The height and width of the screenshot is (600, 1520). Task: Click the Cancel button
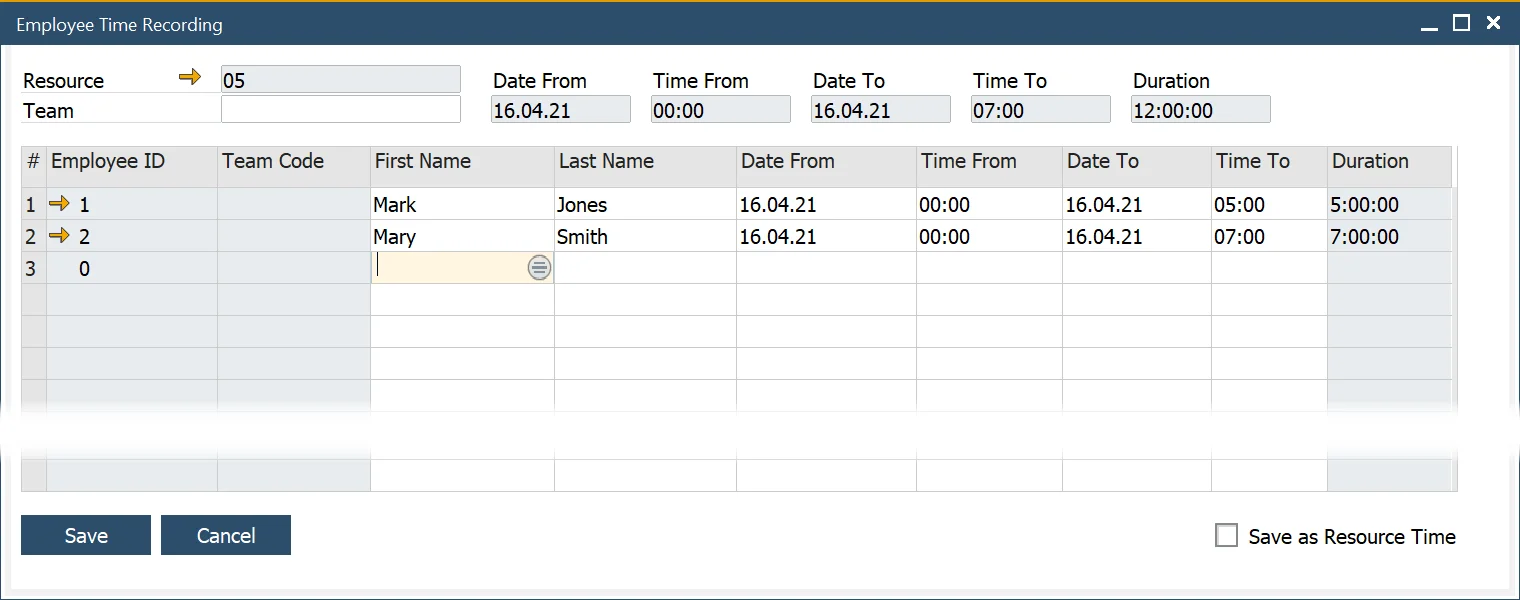pyautogui.click(x=225, y=535)
